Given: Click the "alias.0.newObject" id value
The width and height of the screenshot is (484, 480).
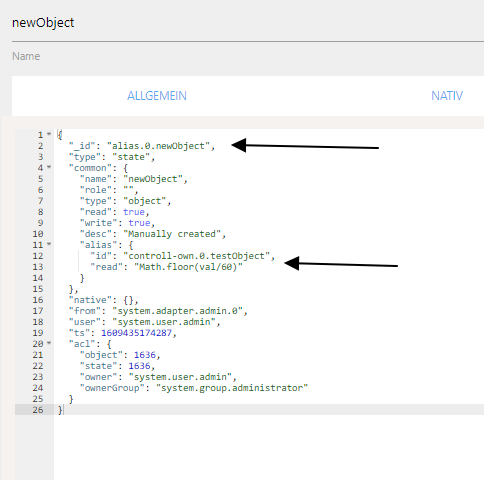Looking at the screenshot, I should pos(158,146).
